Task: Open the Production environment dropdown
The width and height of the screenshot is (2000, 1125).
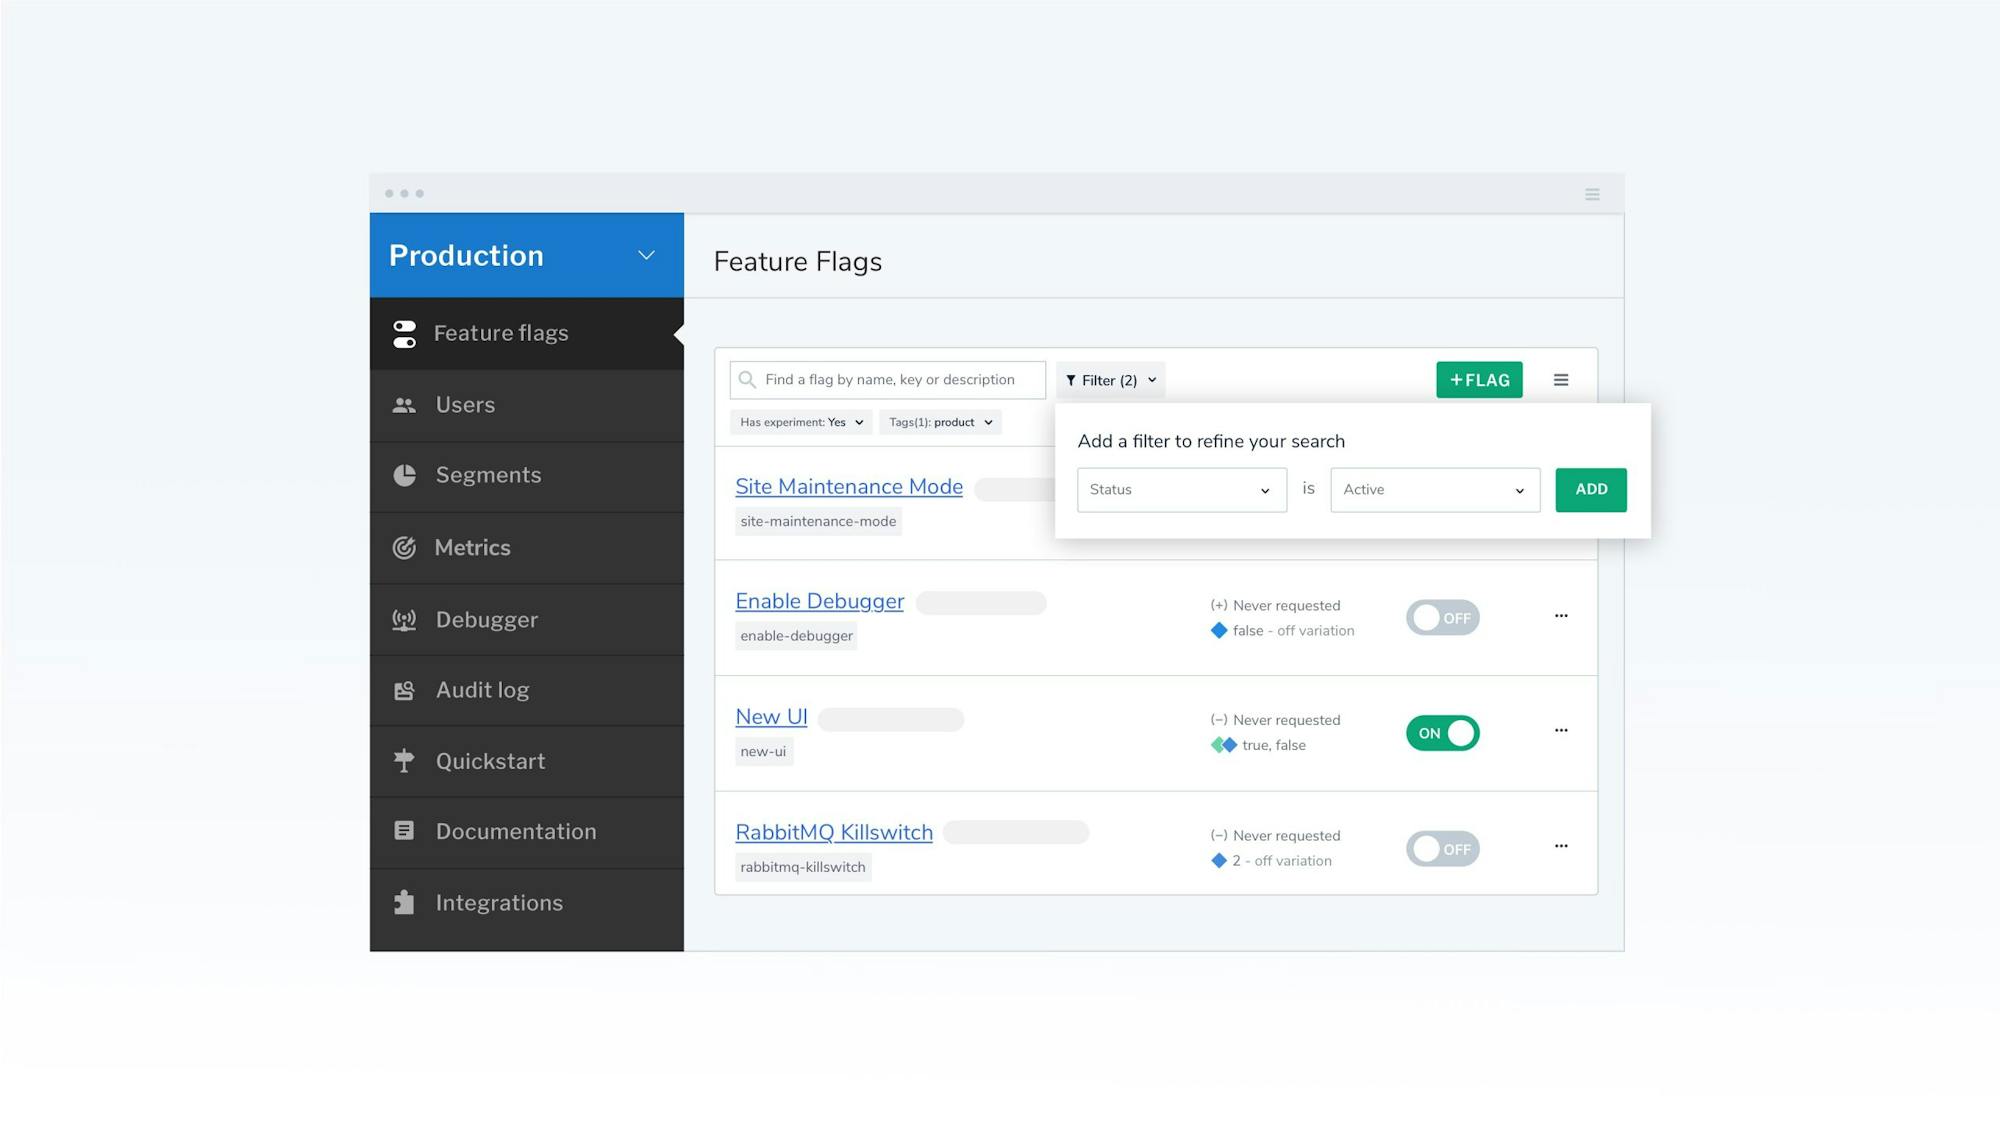Action: tap(645, 255)
